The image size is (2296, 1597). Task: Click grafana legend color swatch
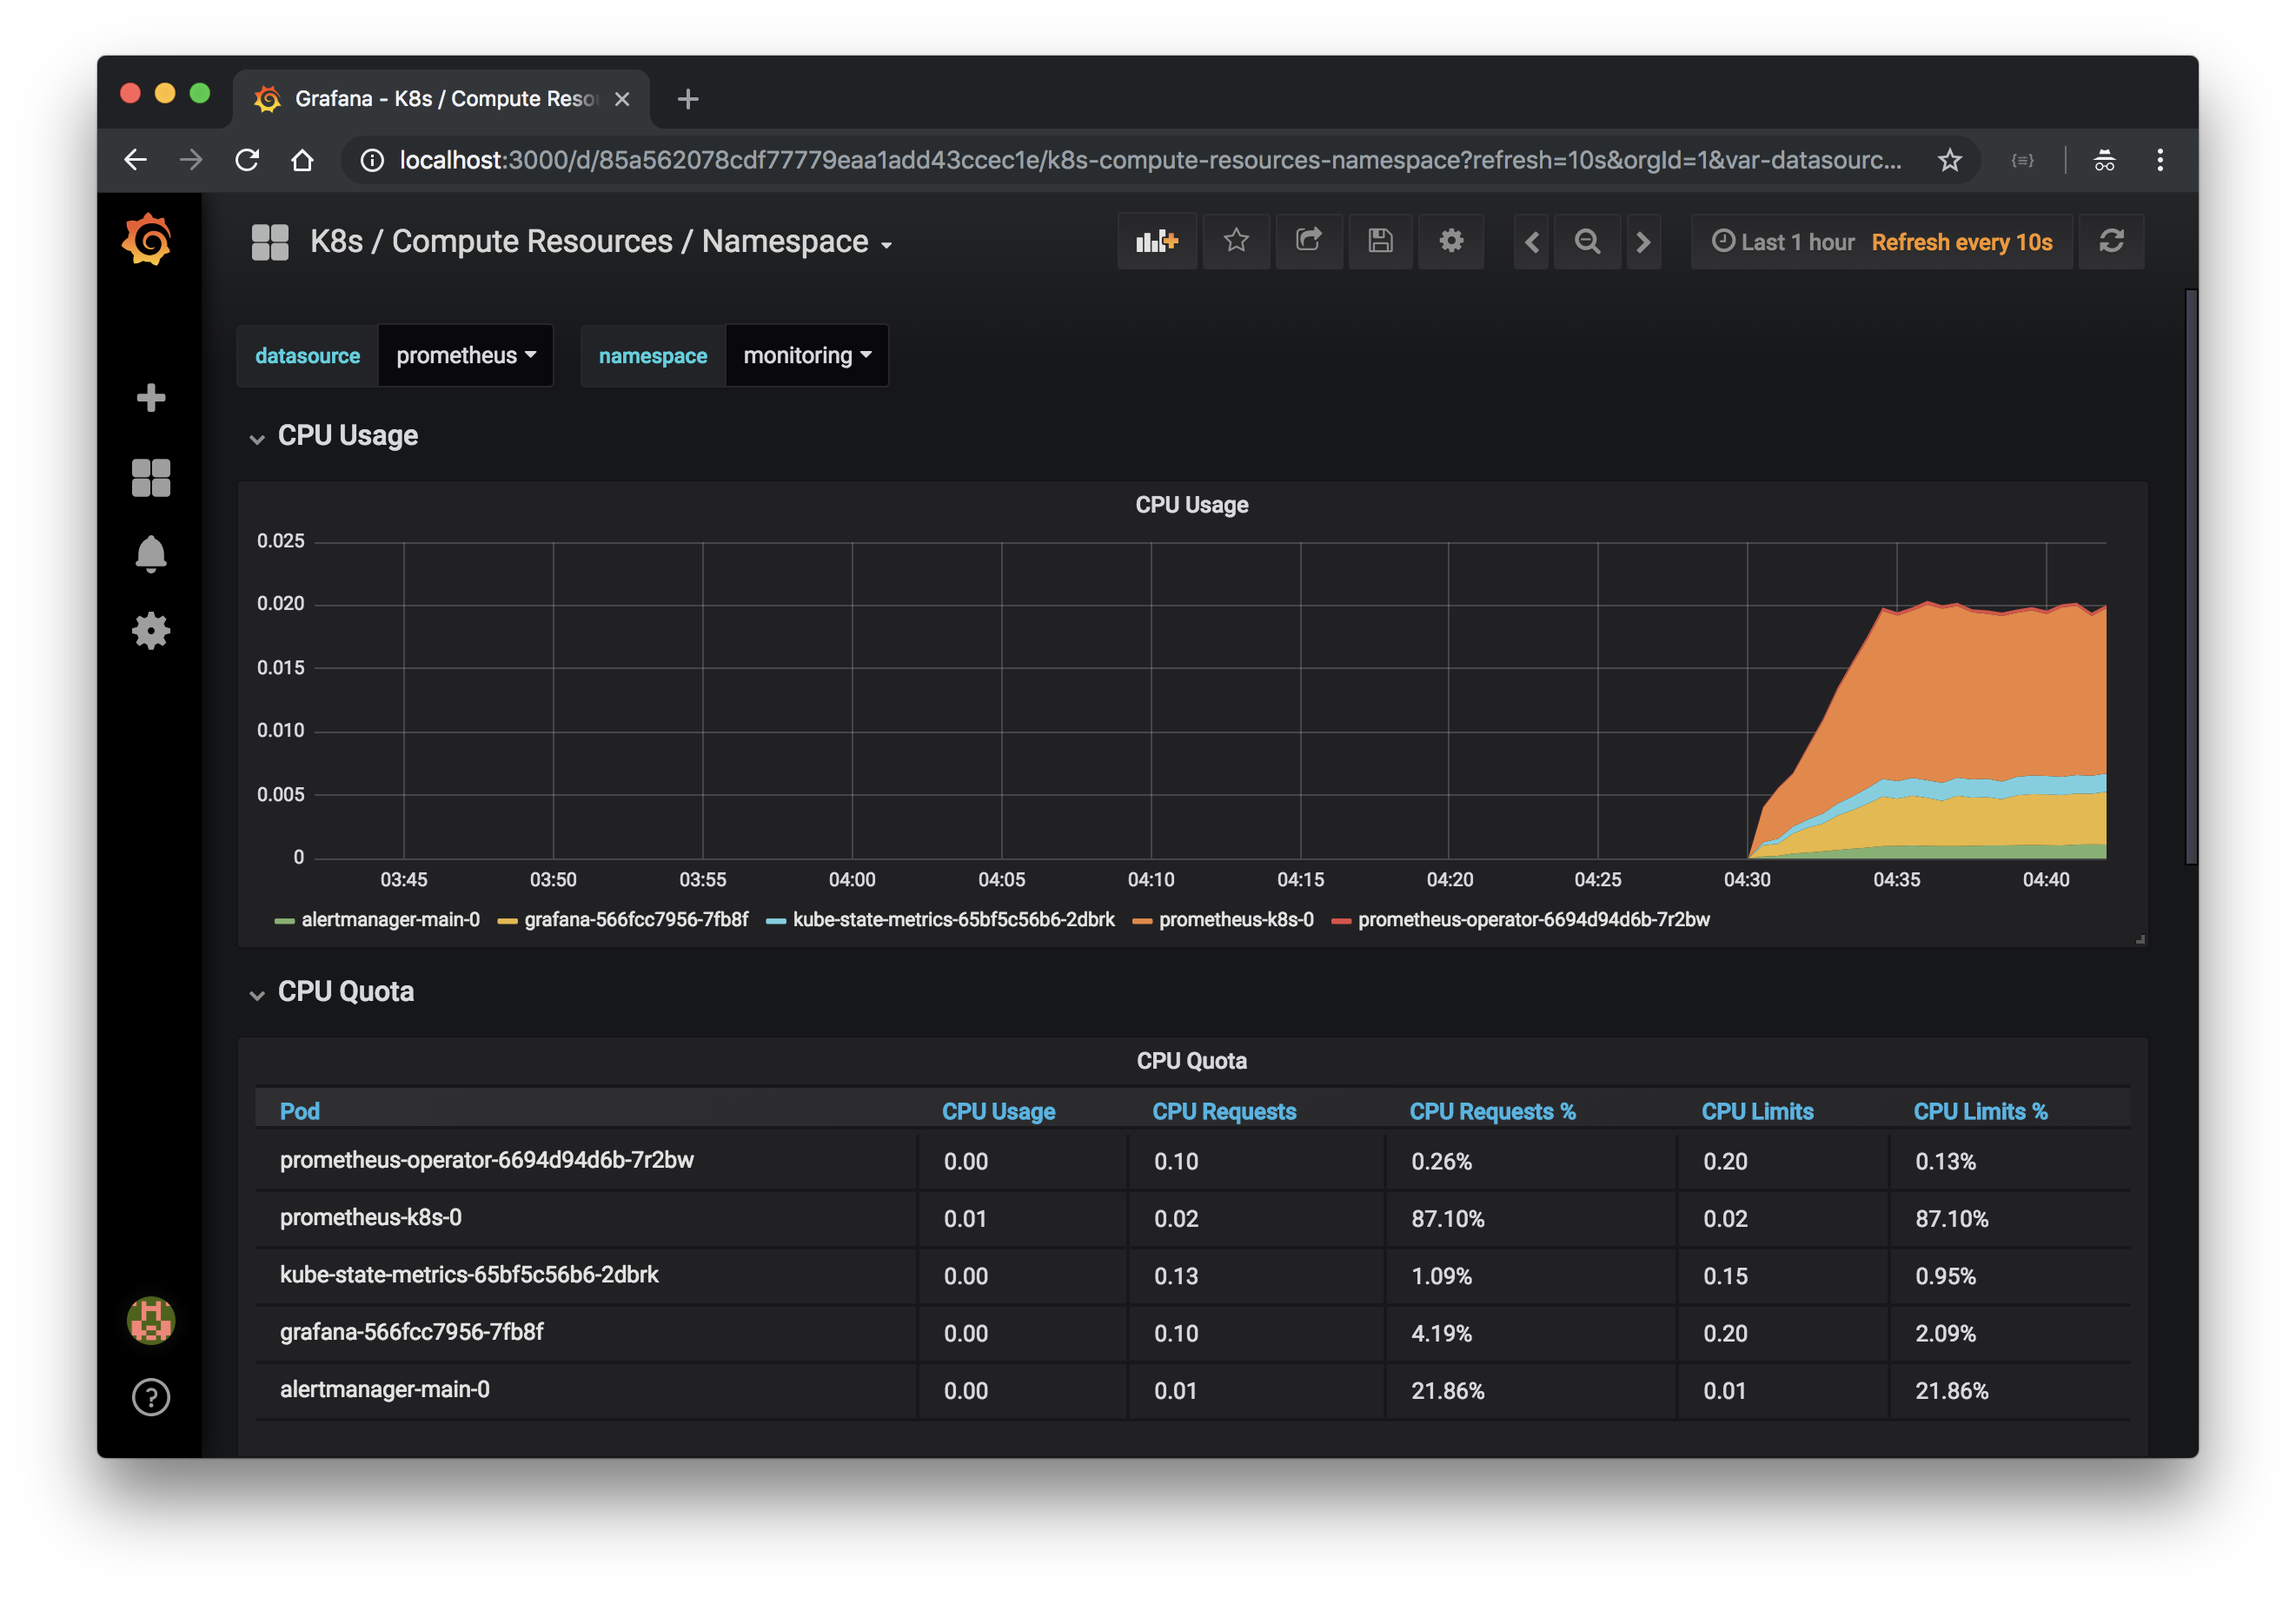[x=507, y=921]
